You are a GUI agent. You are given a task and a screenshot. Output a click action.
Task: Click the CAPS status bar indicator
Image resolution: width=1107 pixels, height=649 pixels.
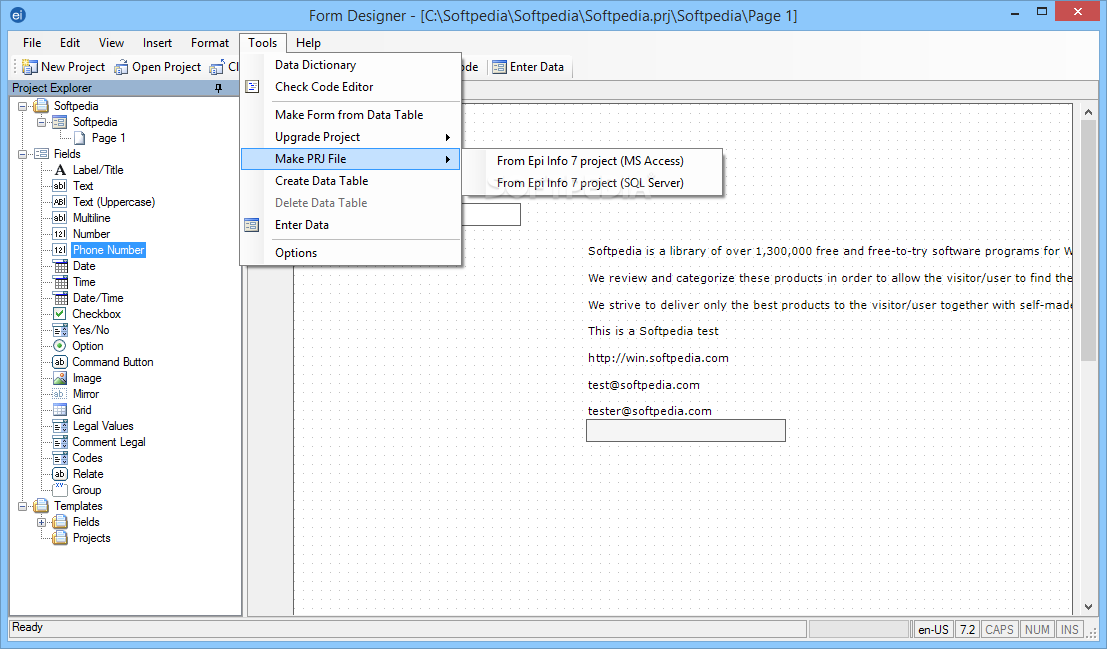pyautogui.click(x=999, y=630)
